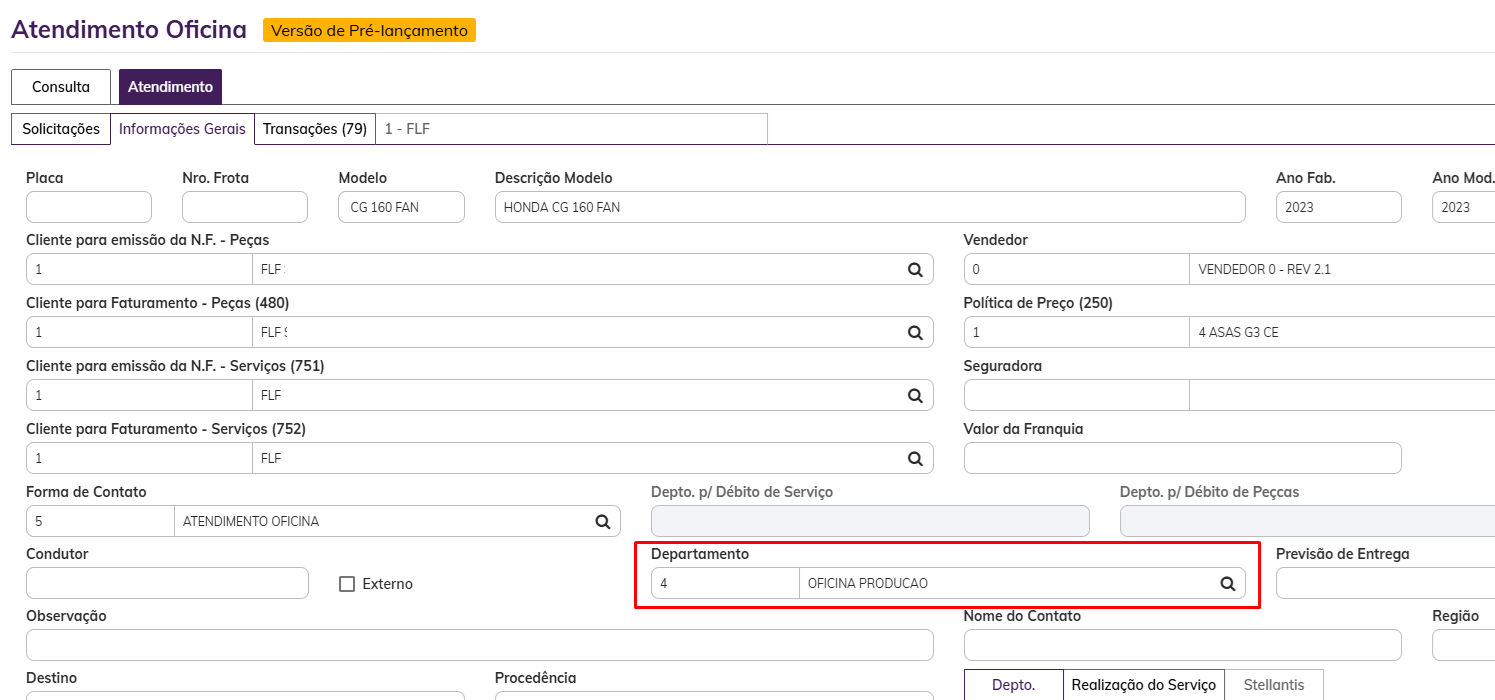Select the Informações Gerais tab
Image resolution: width=1495 pixels, height=700 pixels.
pyautogui.click(x=182, y=129)
